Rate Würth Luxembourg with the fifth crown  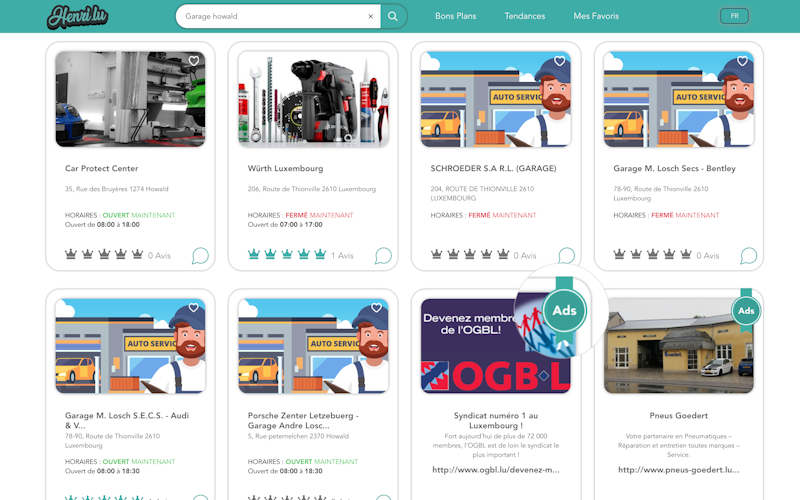click(x=320, y=255)
